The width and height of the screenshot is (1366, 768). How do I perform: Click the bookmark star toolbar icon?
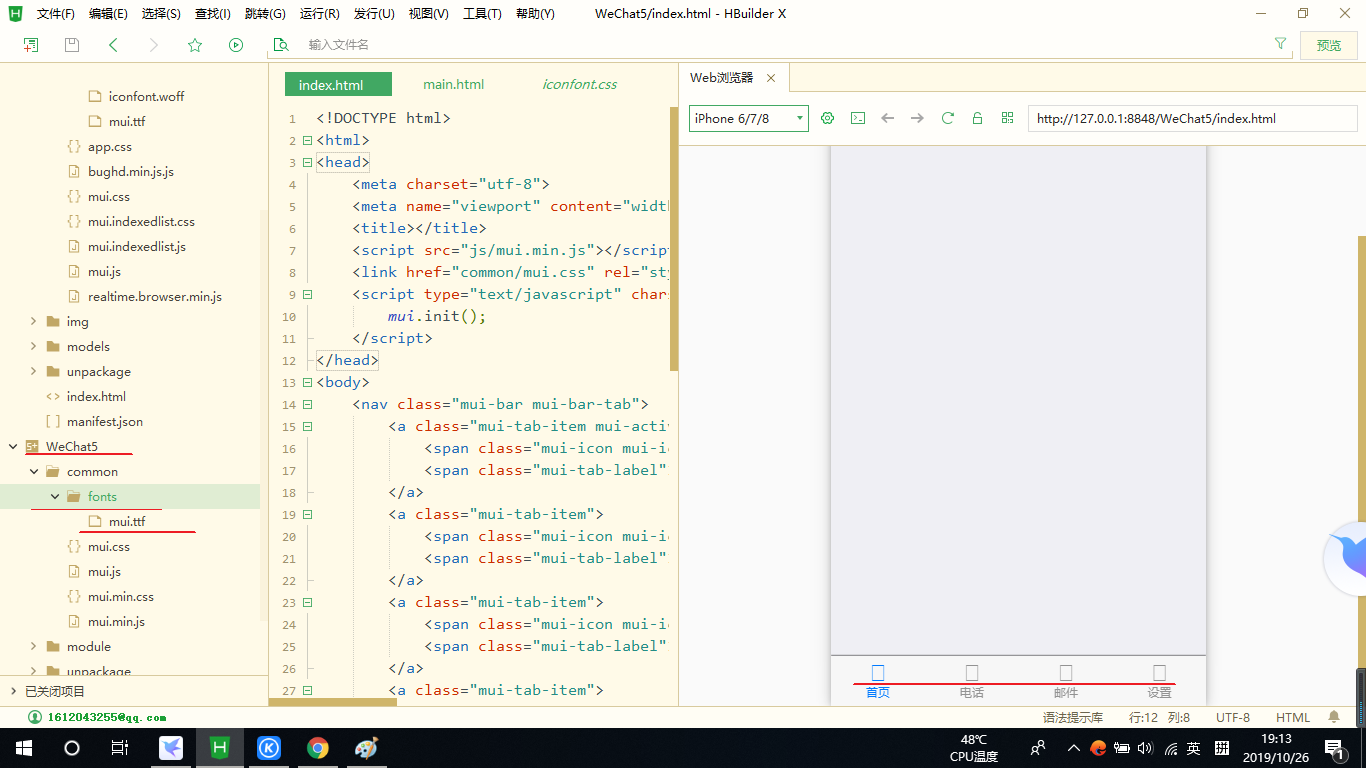tap(195, 45)
